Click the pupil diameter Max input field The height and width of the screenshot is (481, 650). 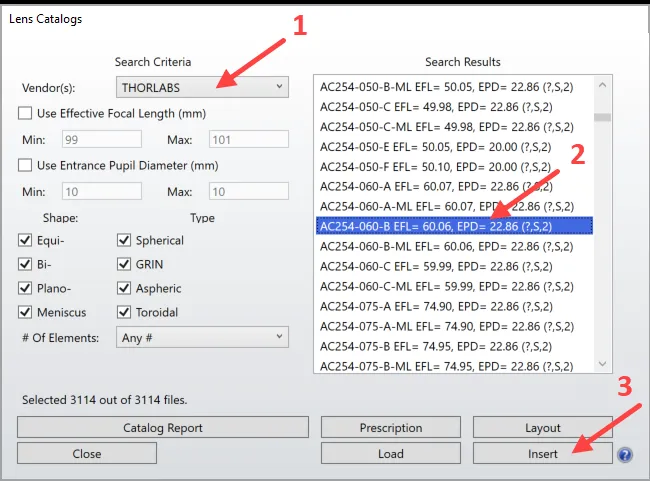click(248, 191)
